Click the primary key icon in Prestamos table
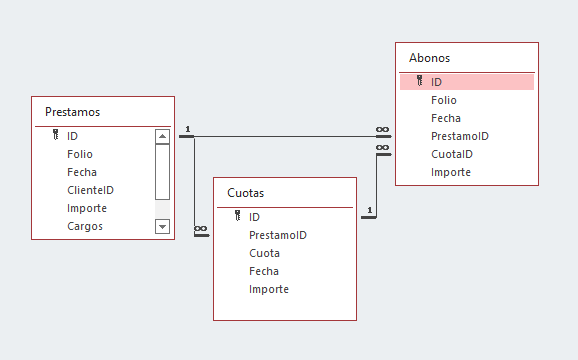 coord(56,135)
